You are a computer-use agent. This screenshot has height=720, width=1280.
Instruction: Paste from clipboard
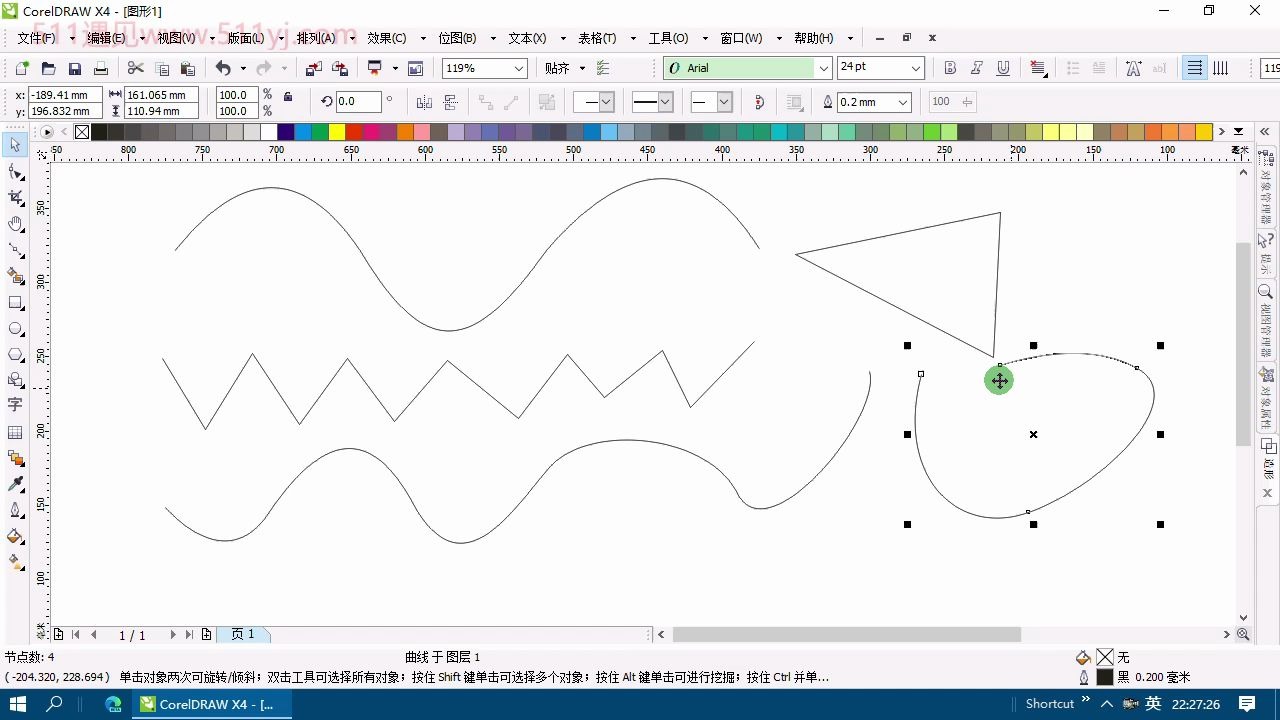[x=188, y=68]
